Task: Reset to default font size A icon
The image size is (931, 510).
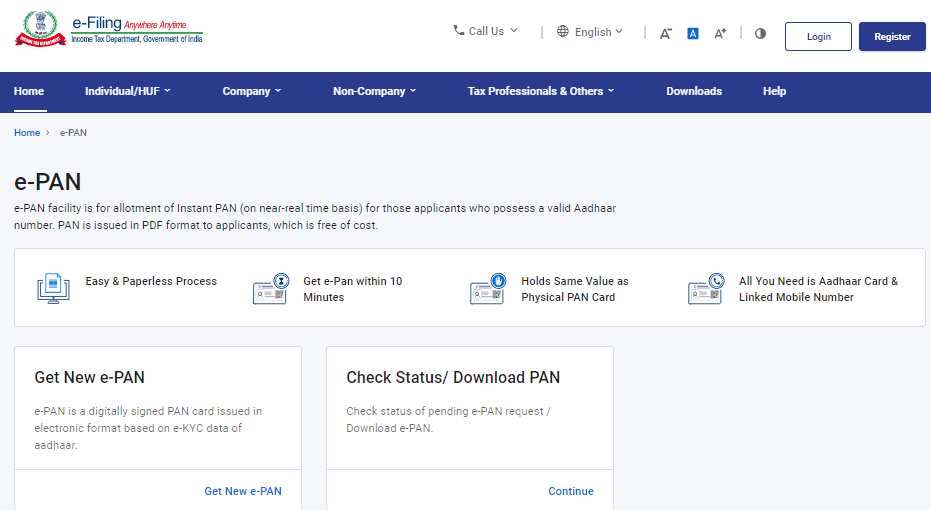Action: pos(692,33)
